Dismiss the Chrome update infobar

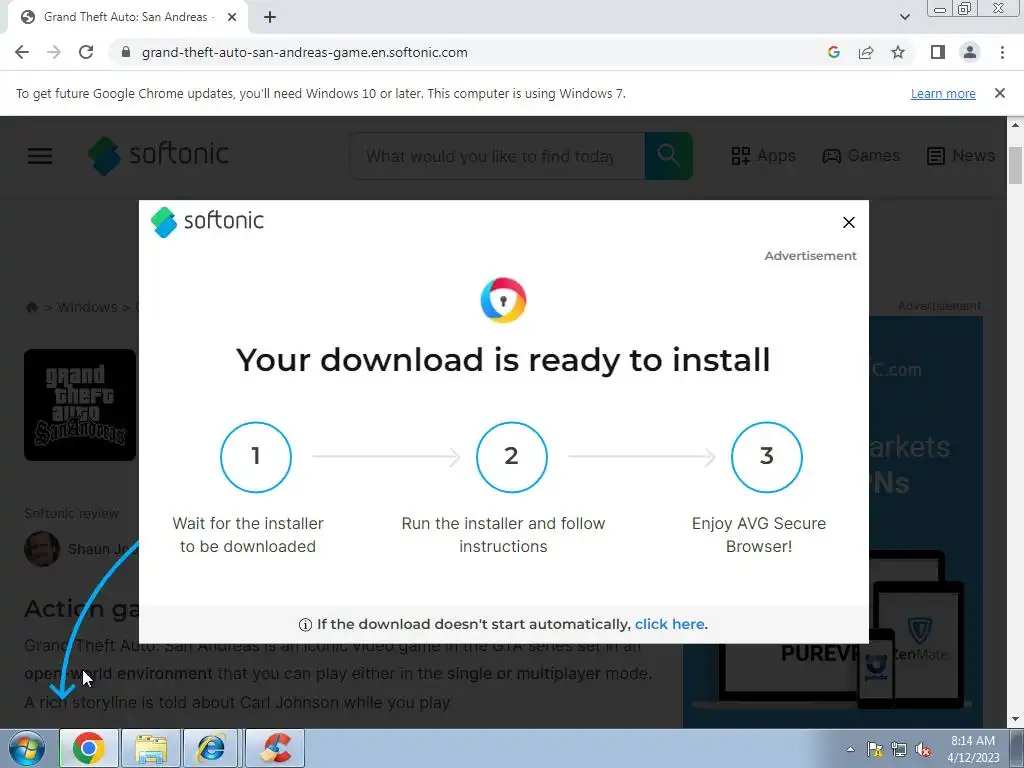click(999, 93)
